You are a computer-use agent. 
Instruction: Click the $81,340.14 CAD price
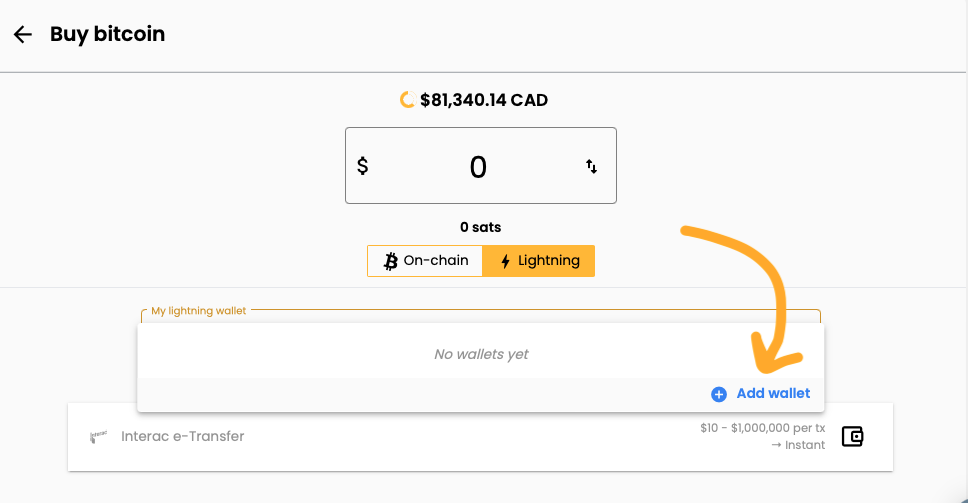pos(484,100)
